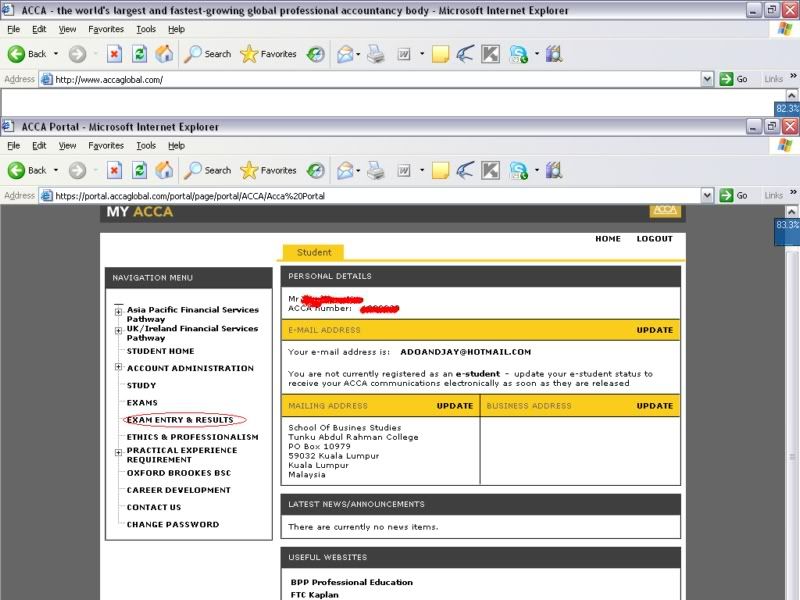Viewport: 800px width, 600px height.
Task: Open Exams in navigation menu
Action: 142,403
